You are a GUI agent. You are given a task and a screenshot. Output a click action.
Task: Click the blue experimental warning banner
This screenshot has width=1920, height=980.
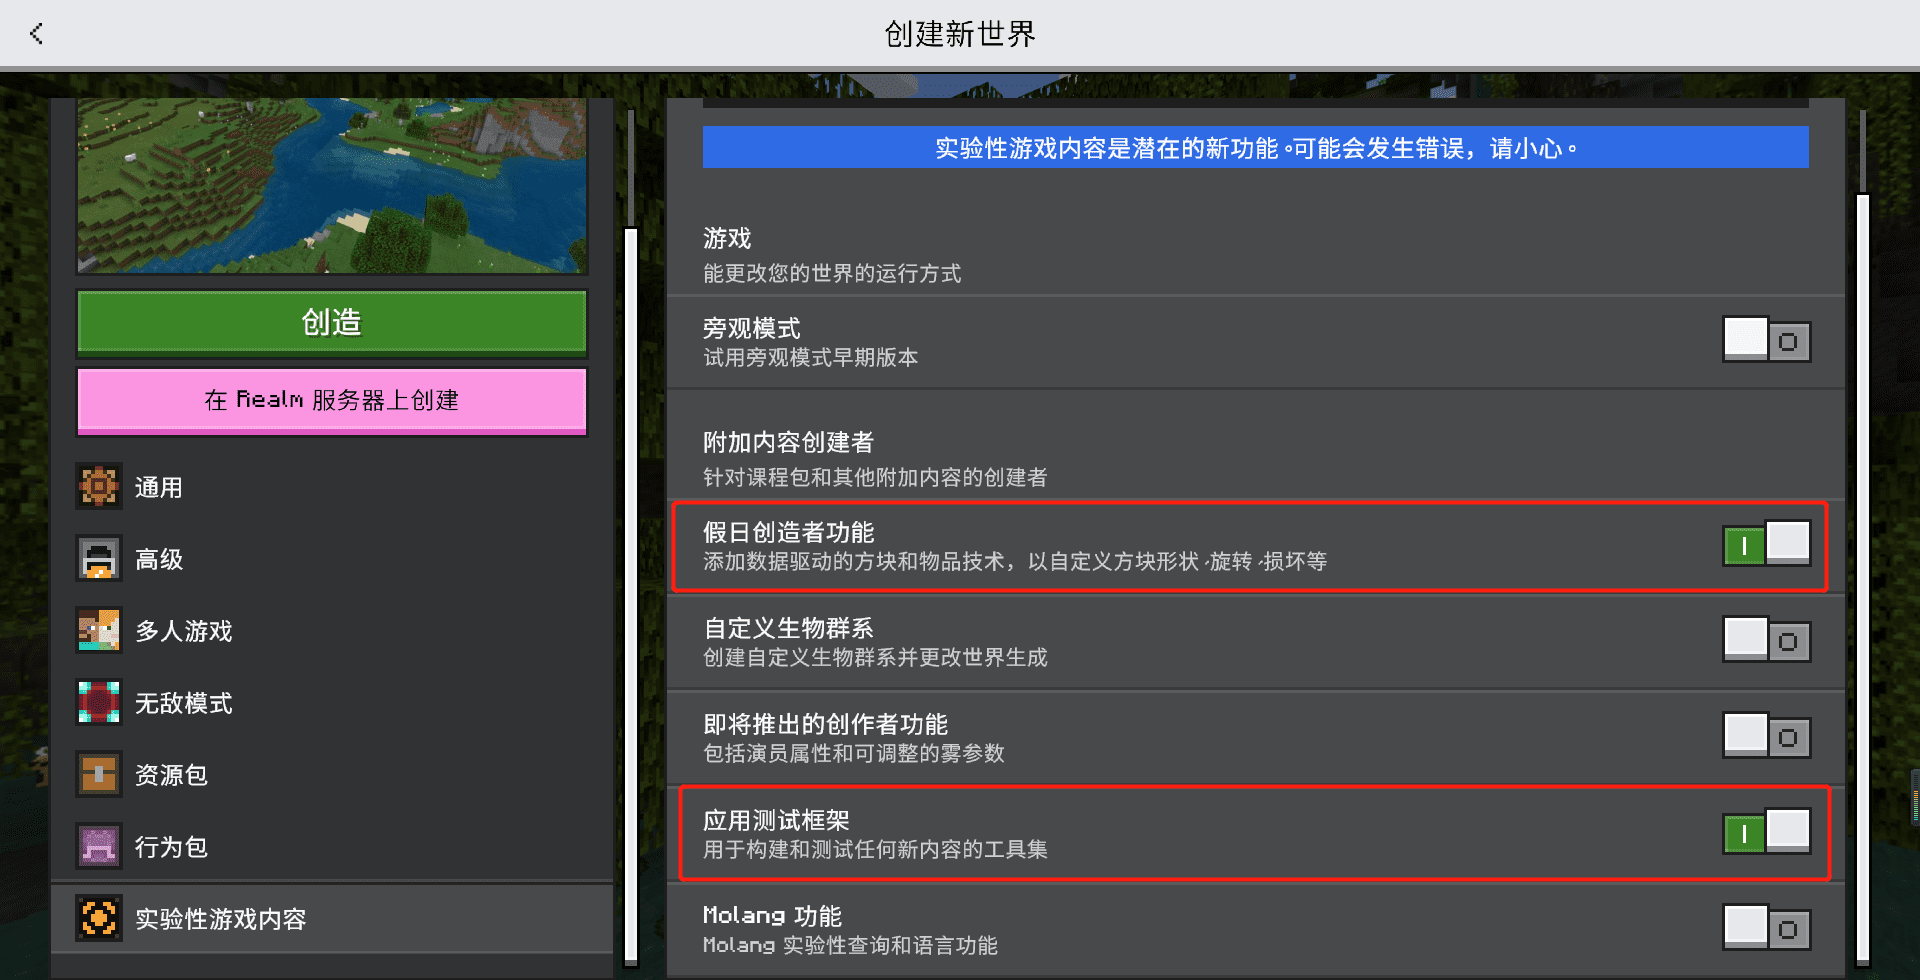click(1255, 148)
